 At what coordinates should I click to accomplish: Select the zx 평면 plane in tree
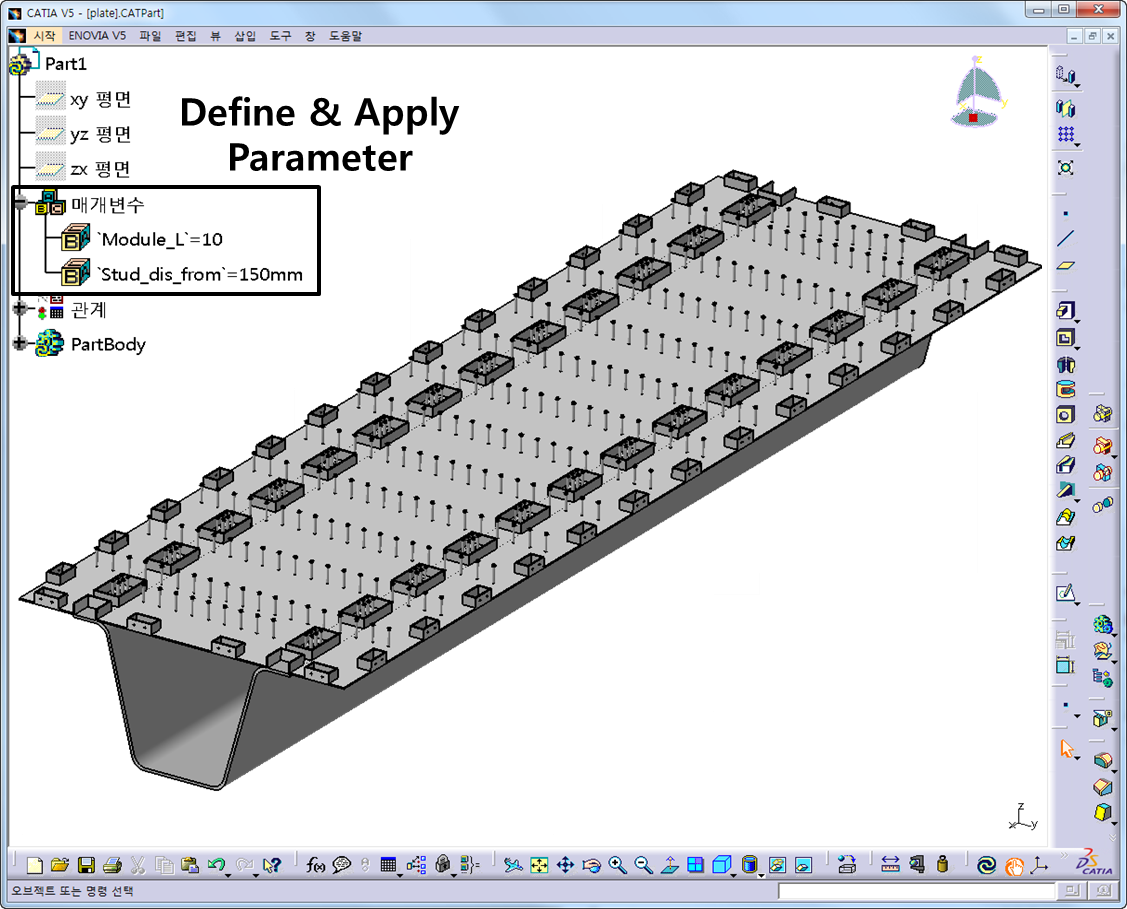coord(101,169)
